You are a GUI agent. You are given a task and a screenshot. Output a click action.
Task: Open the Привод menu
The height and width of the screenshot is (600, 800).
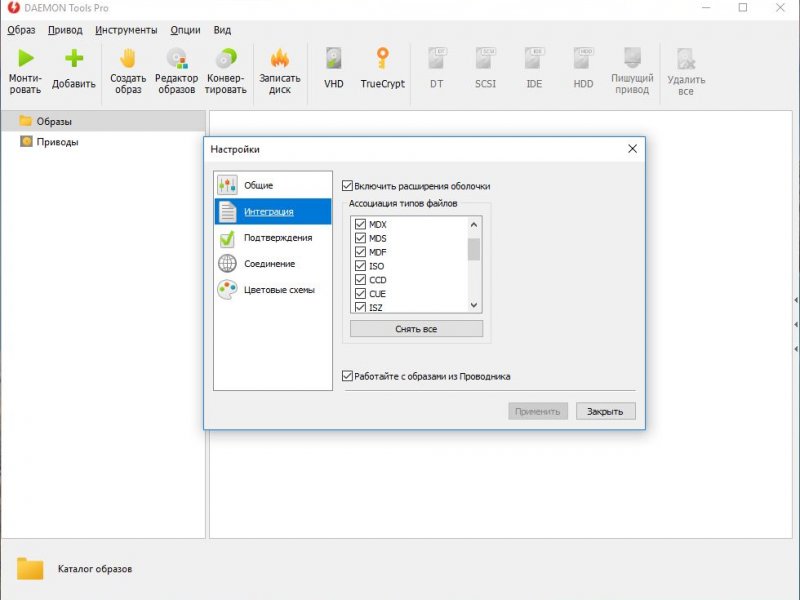(65, 30)
